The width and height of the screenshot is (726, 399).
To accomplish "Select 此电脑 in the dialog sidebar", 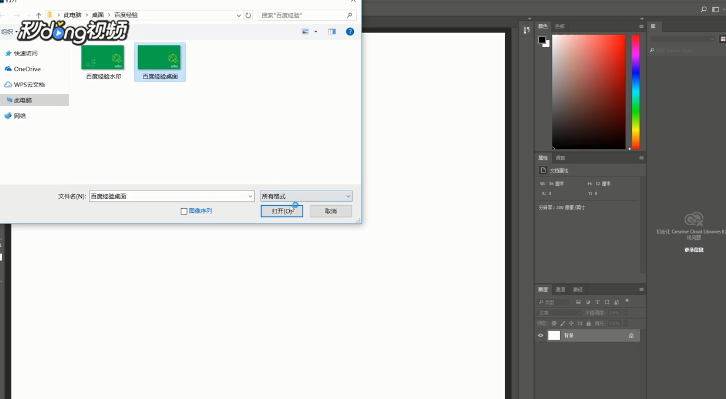I will [35, 100].
